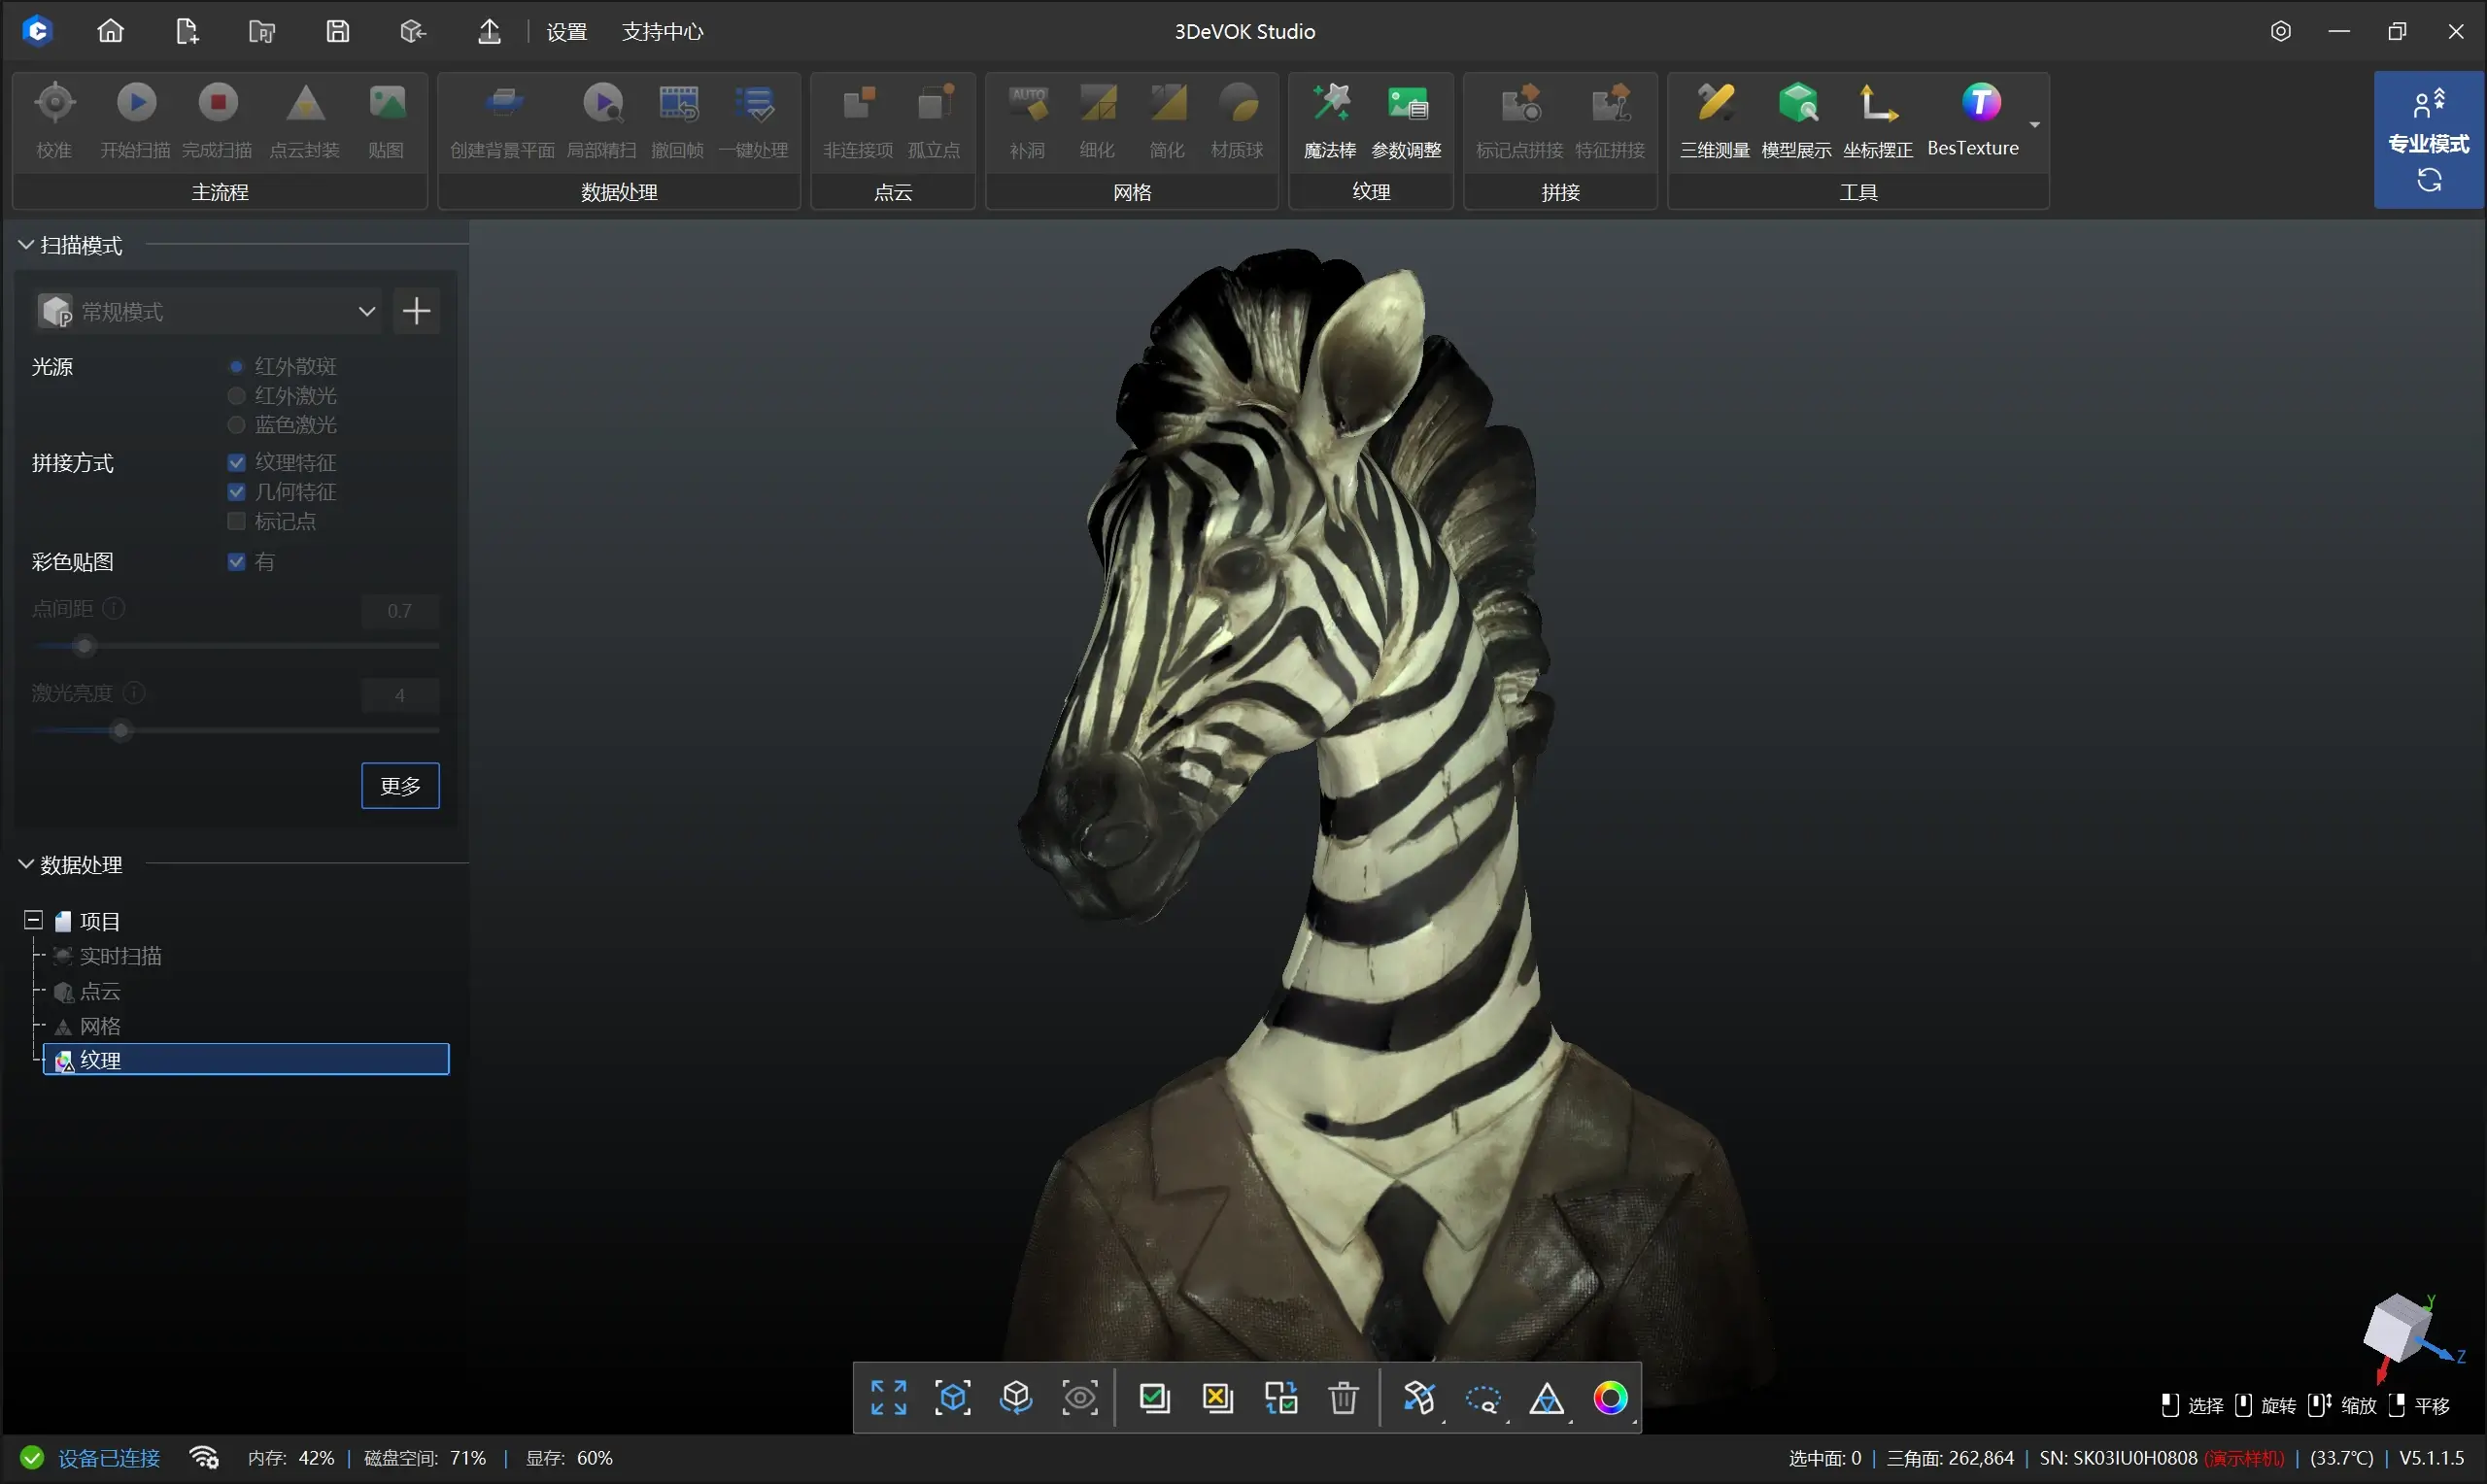This screenshot has width=2487, height=1484.
Task: Select the 蓝色激光 blue laser radio button
Action: [x=237, y=425]
